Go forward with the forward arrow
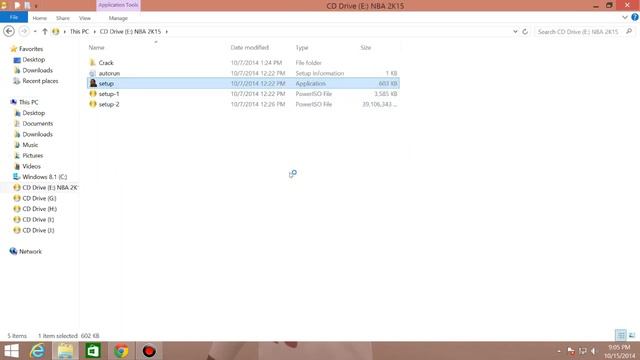 coord(24,31)
